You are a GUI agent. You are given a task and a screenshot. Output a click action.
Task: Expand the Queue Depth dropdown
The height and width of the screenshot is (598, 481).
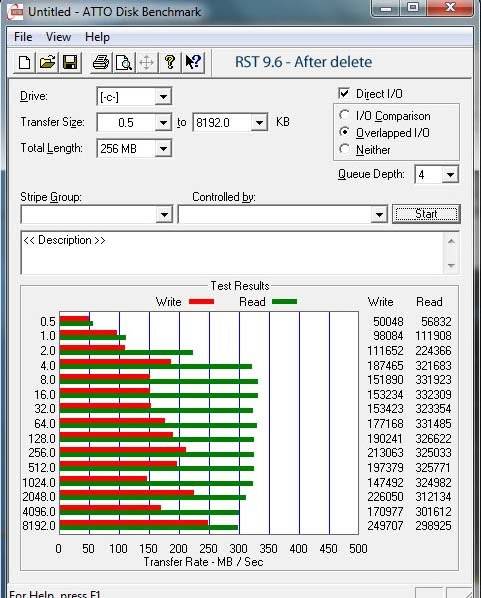tap(450, 175)
